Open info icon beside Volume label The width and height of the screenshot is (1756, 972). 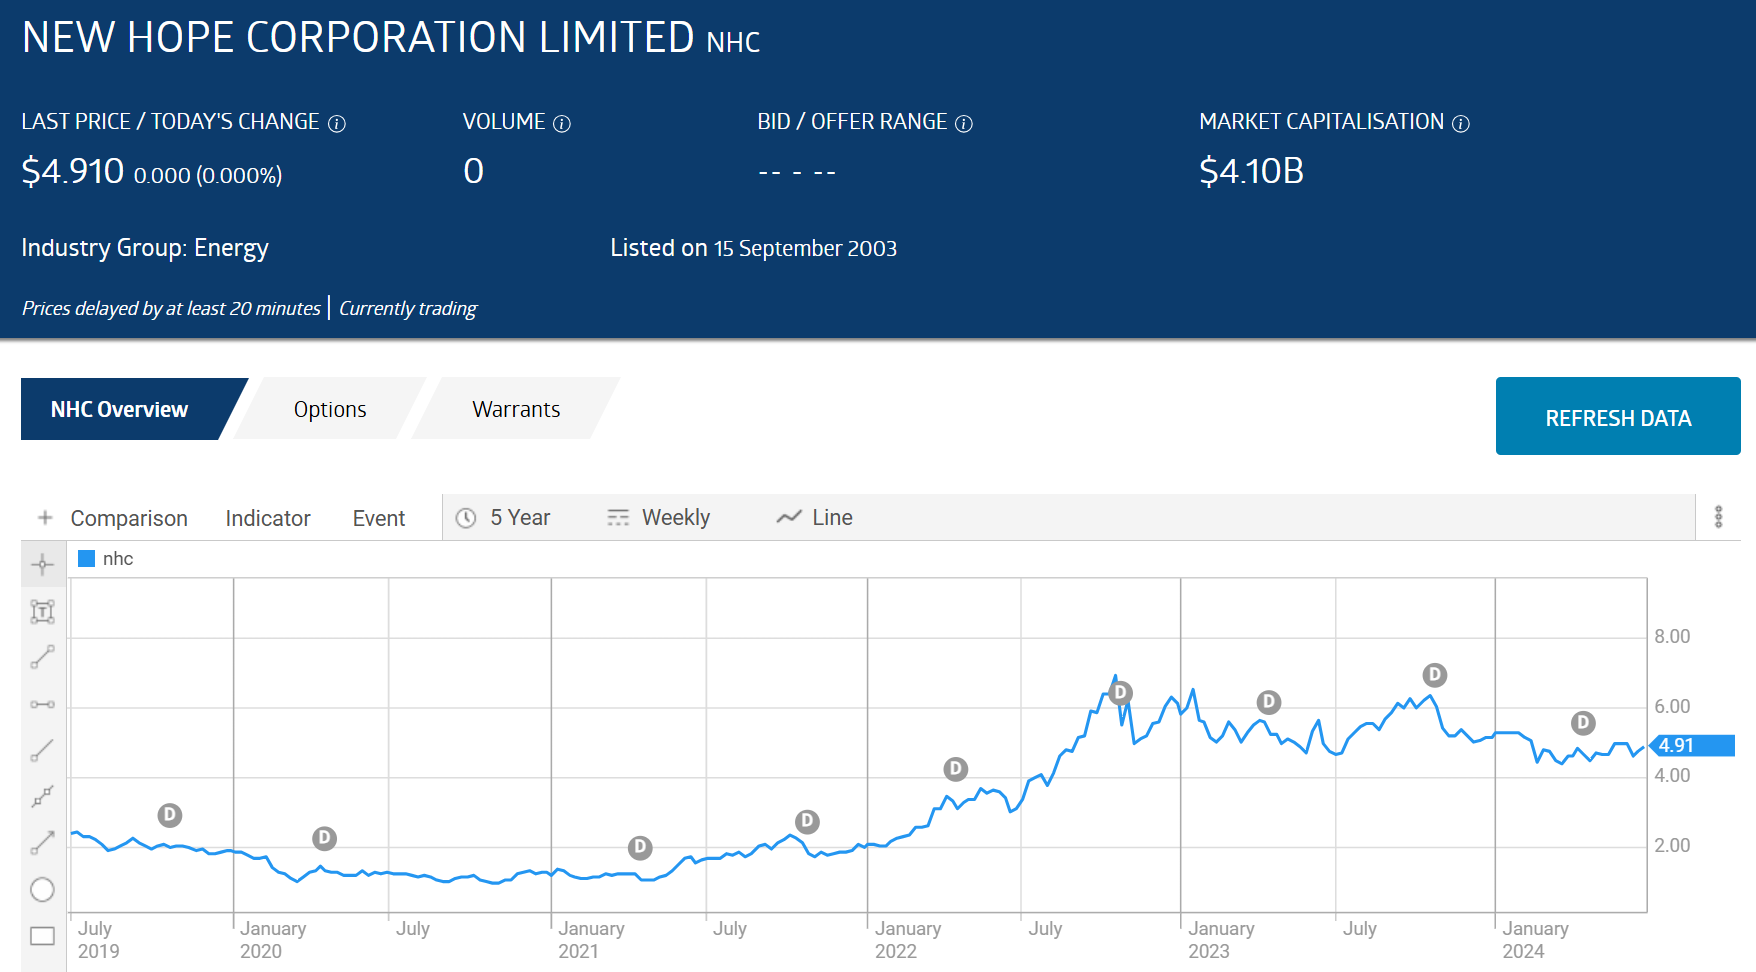[x=562, y=124]
